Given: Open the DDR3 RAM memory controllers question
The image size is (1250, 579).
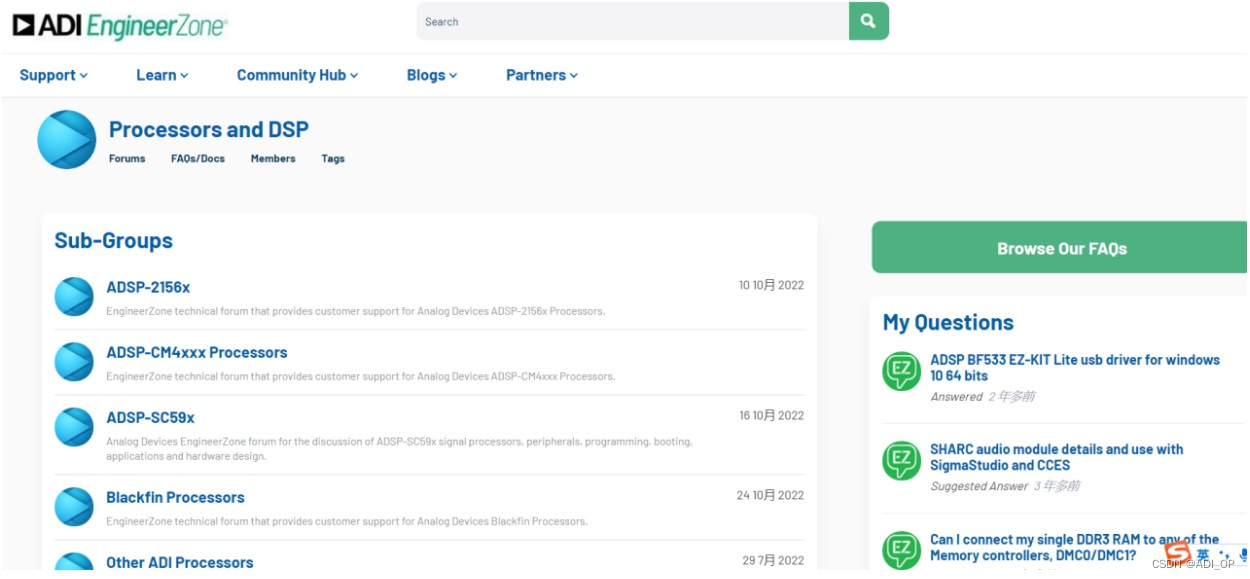Looking at the screenshot, I should 1074,547.
